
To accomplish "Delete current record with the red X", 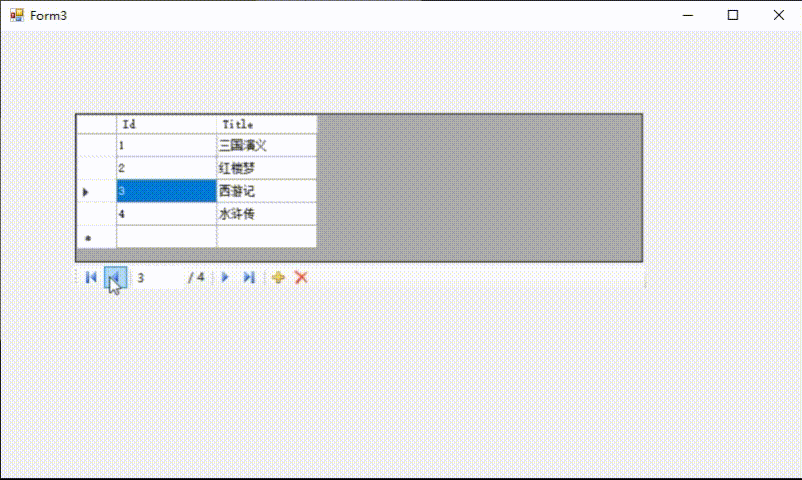I will click(x=301, y=277).
